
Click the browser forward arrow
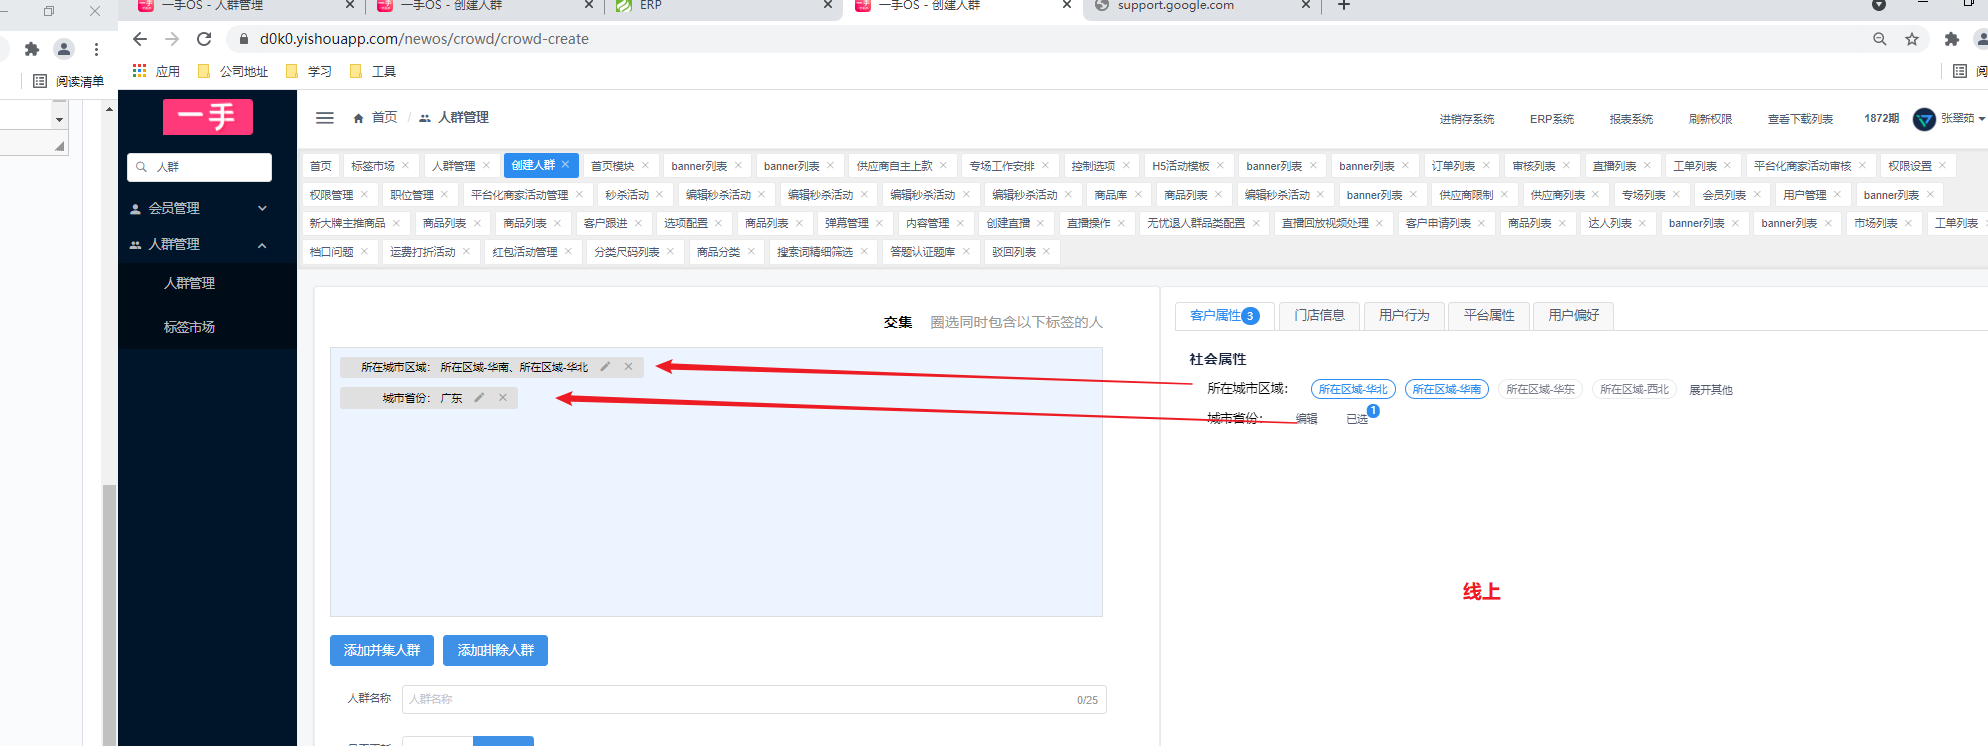point(172,39)
